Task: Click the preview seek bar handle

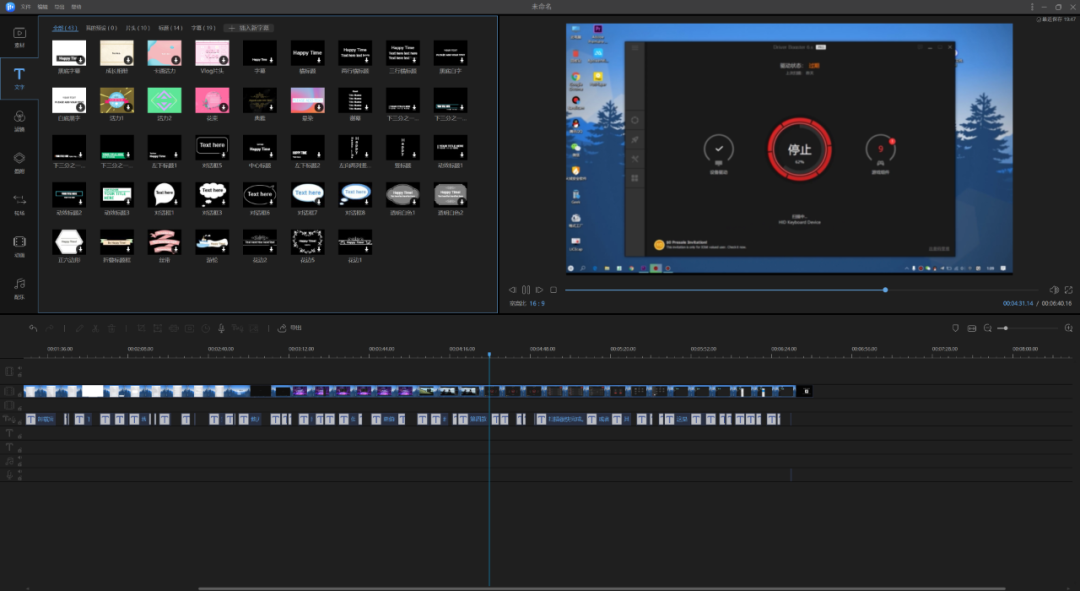Action: coord(885,290)
